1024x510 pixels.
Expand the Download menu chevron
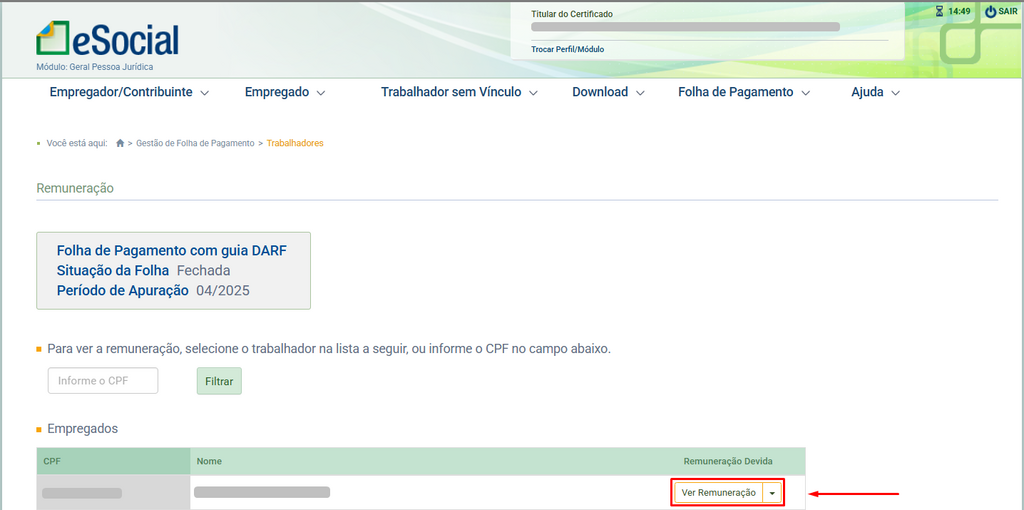pos(640,93)
